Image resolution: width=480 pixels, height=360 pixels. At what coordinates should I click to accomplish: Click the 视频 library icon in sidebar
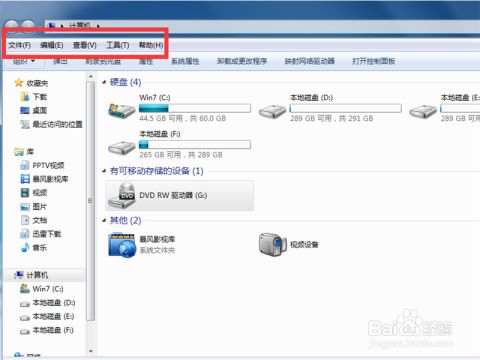[25, 193]
